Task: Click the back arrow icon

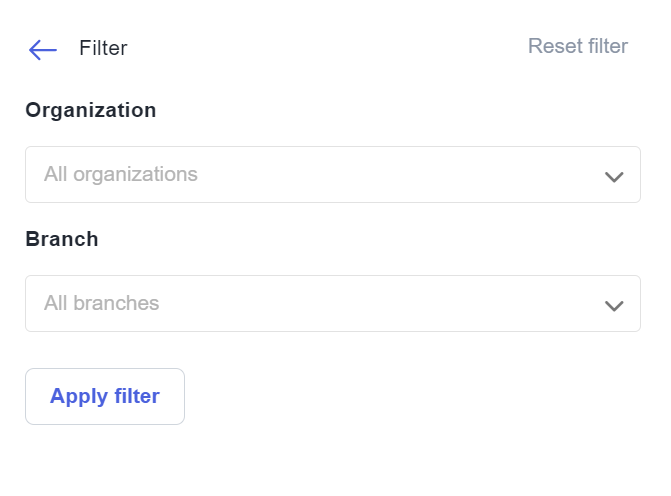Action: point(43,49)
